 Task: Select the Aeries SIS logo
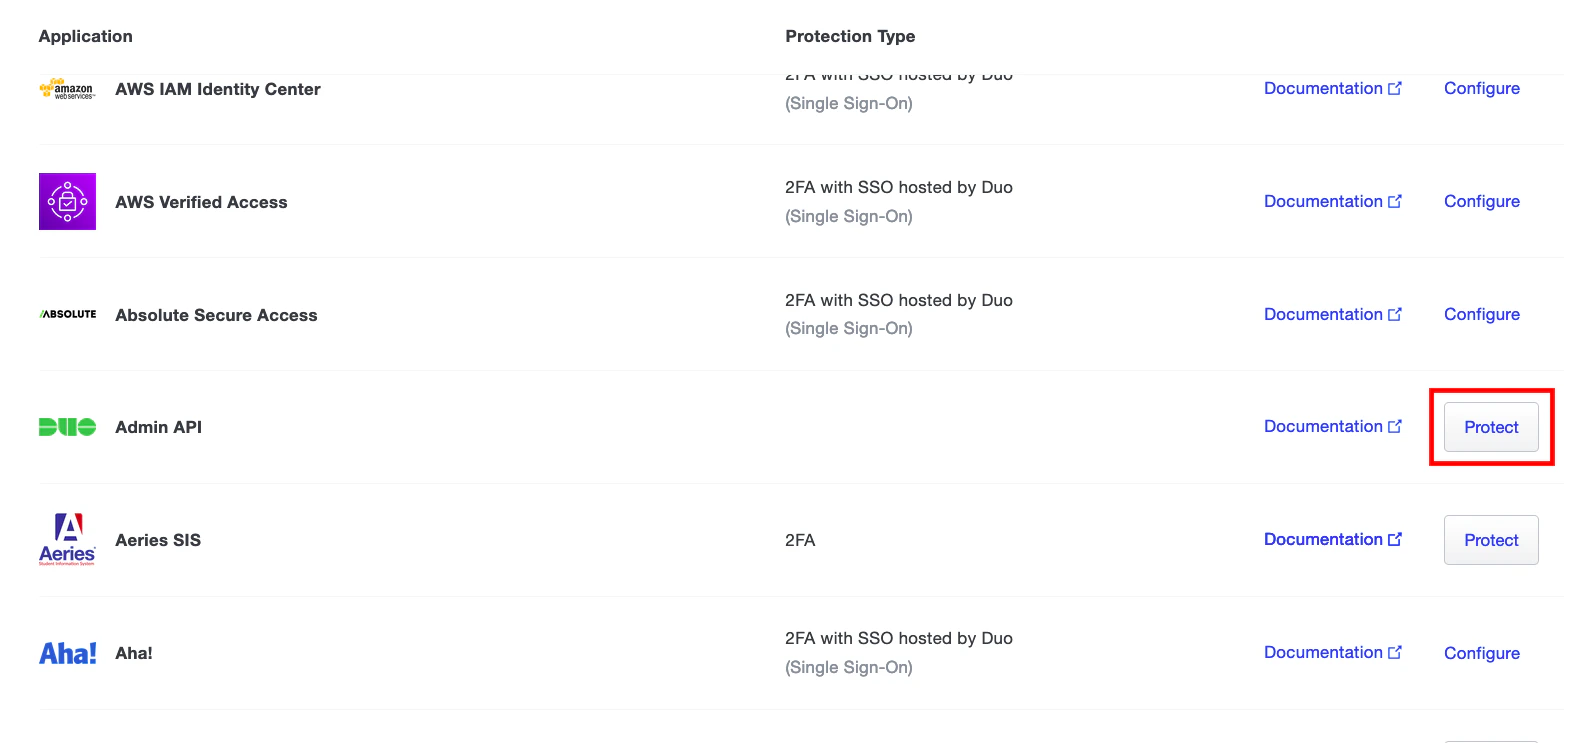[67, 540]
